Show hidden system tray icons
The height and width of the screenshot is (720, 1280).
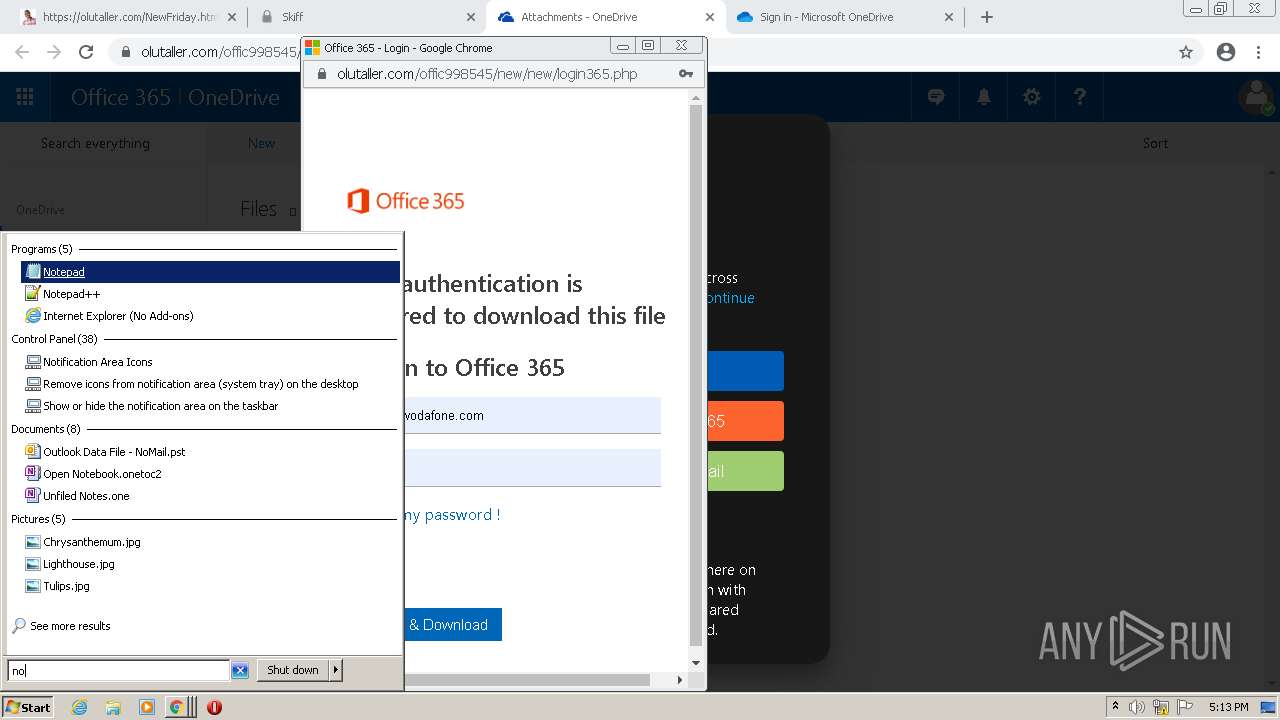click(x=1116, y=707)
